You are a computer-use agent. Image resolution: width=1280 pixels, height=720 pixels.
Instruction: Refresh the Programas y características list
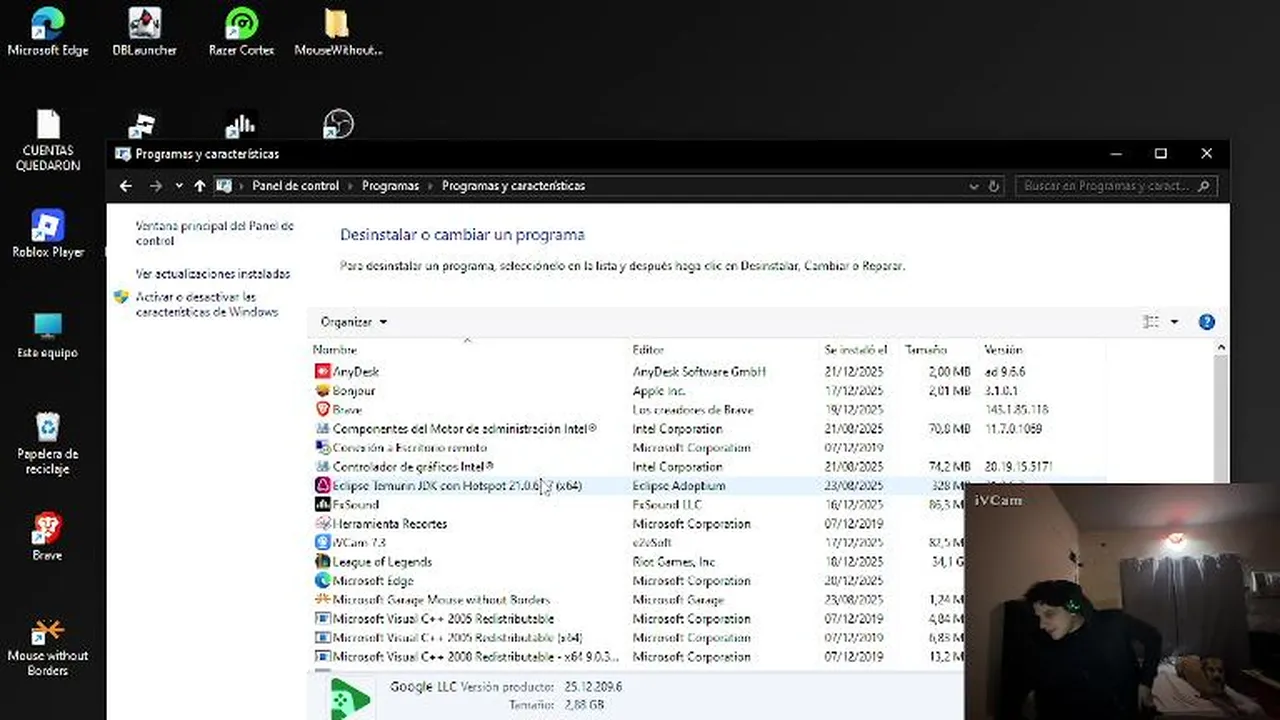[x=994, y=186]
